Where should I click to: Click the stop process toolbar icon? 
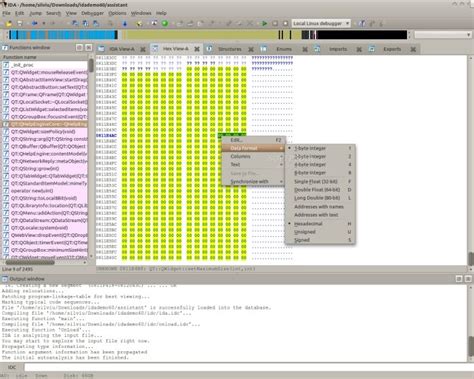coord(285,23)
